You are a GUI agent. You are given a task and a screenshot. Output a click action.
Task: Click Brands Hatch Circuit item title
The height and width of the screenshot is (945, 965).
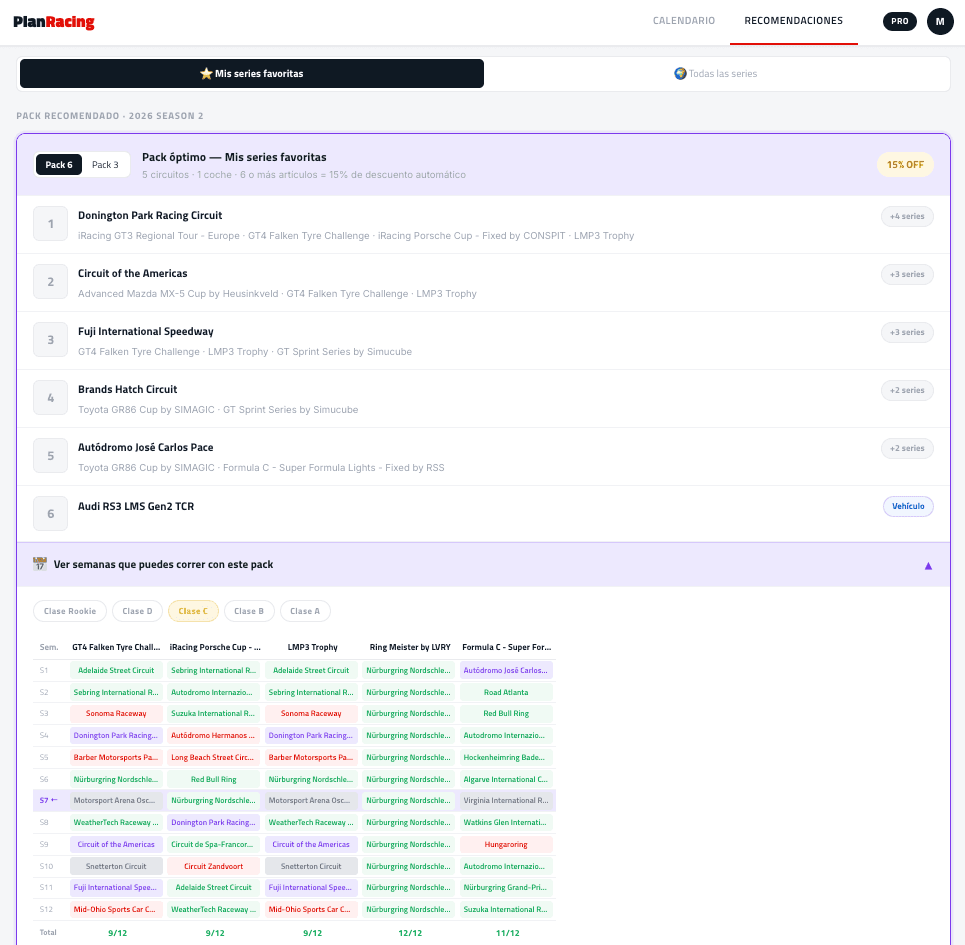click(x=127, y=389)
